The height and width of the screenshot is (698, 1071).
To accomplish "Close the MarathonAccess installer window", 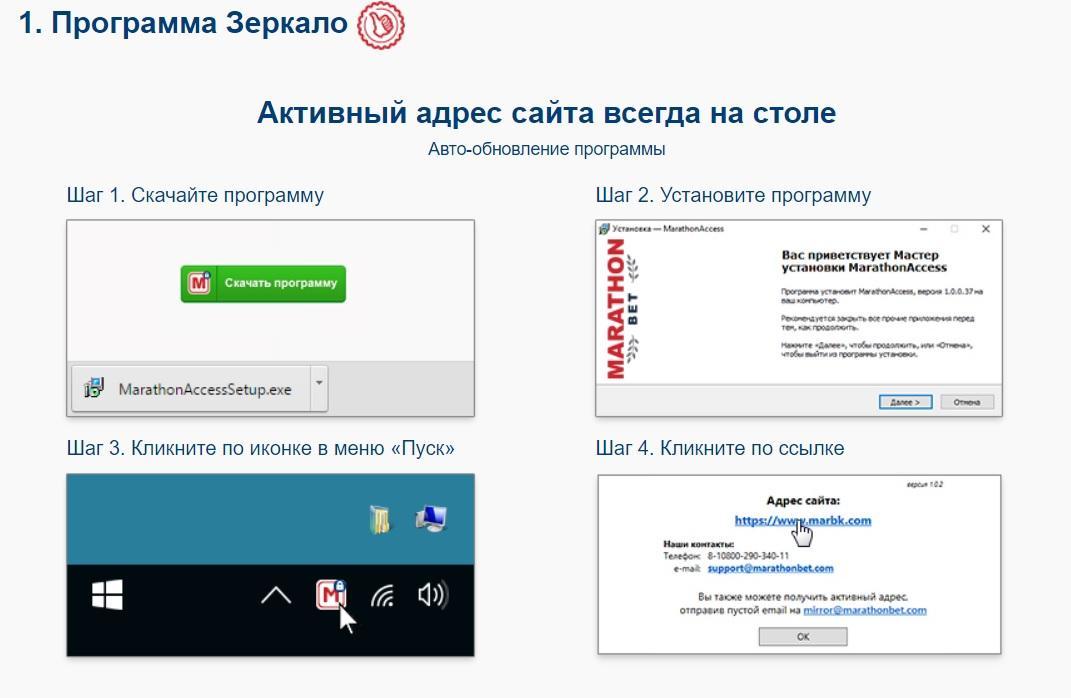I will pyautogui.click(x=986, y=229).
